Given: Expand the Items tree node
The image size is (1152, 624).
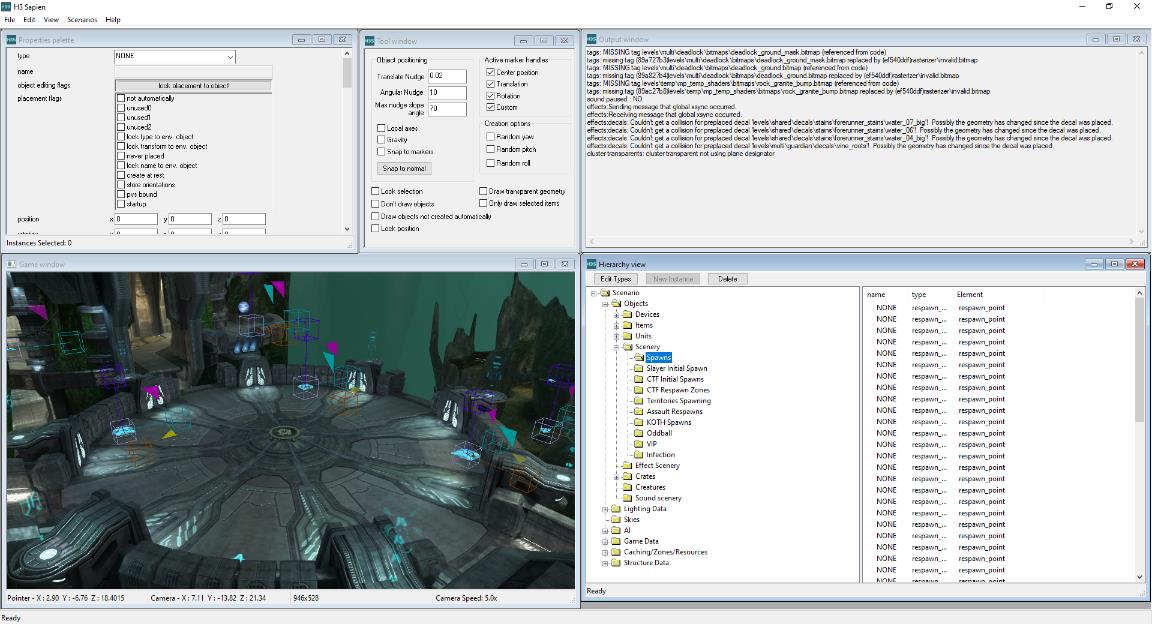Looking at the screenshot, I should [616, 325].
